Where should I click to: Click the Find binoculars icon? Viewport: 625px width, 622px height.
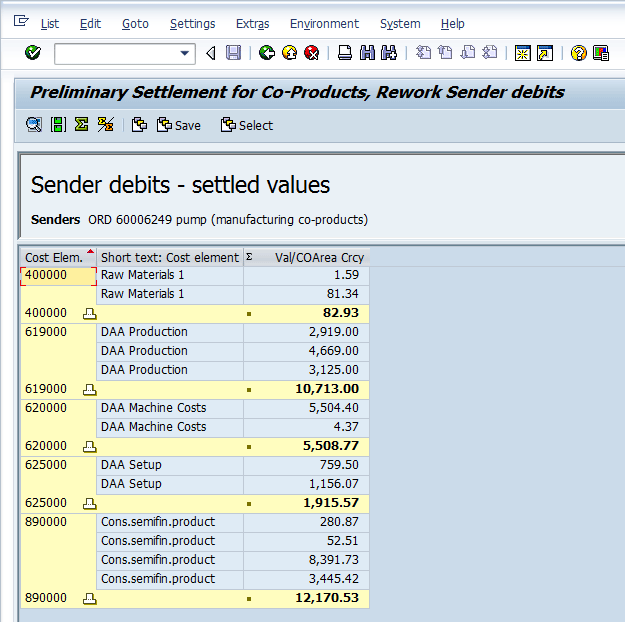(x=366, y=53)
